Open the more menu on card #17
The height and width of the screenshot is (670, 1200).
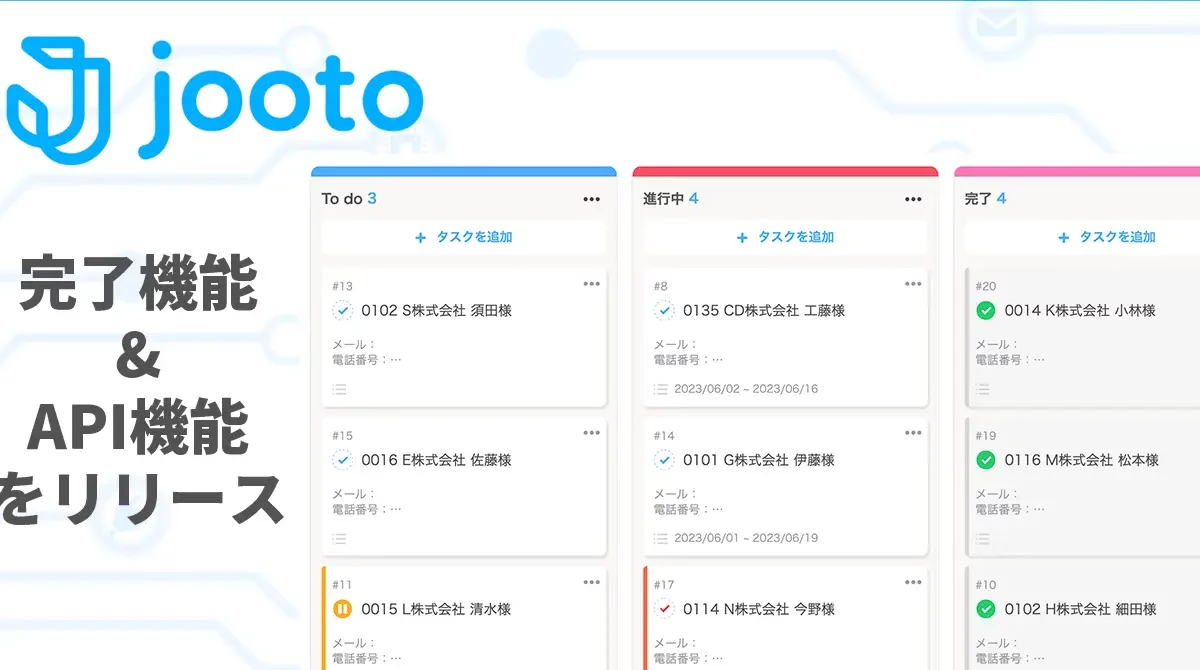tap(913, 582)
